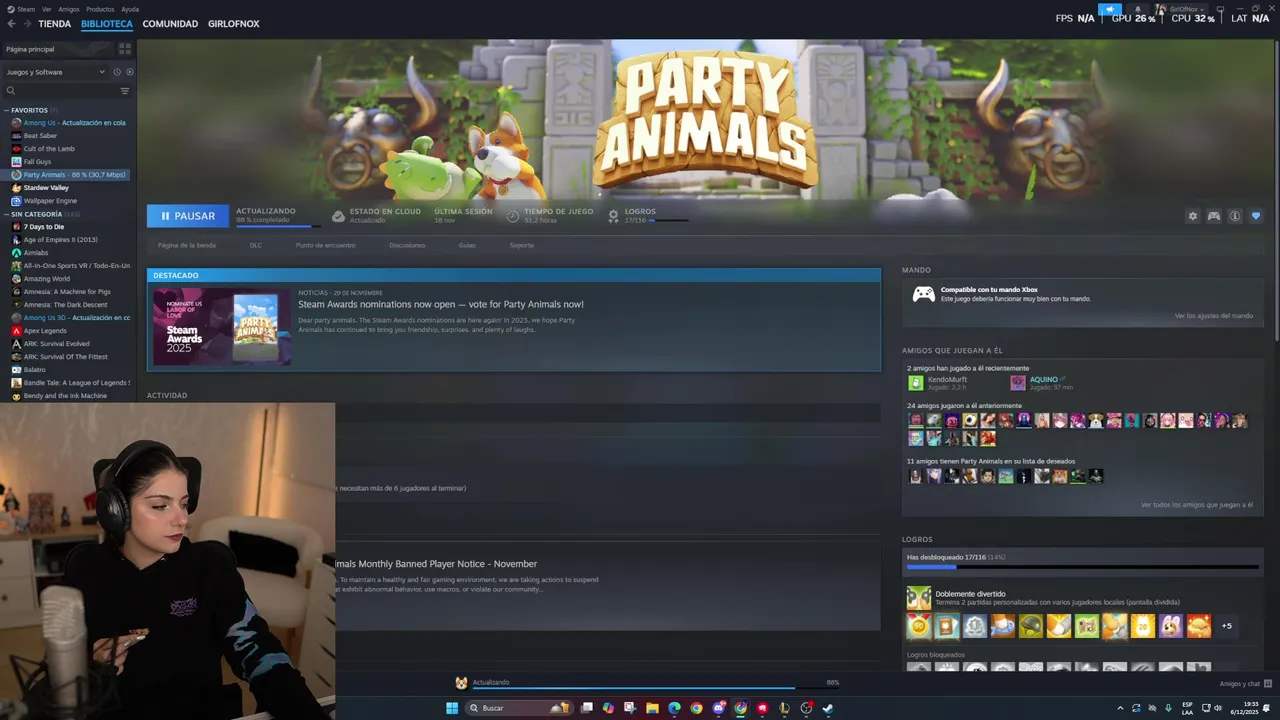Show the +5 more unlocked achievements

click(x=1227, y=626)
